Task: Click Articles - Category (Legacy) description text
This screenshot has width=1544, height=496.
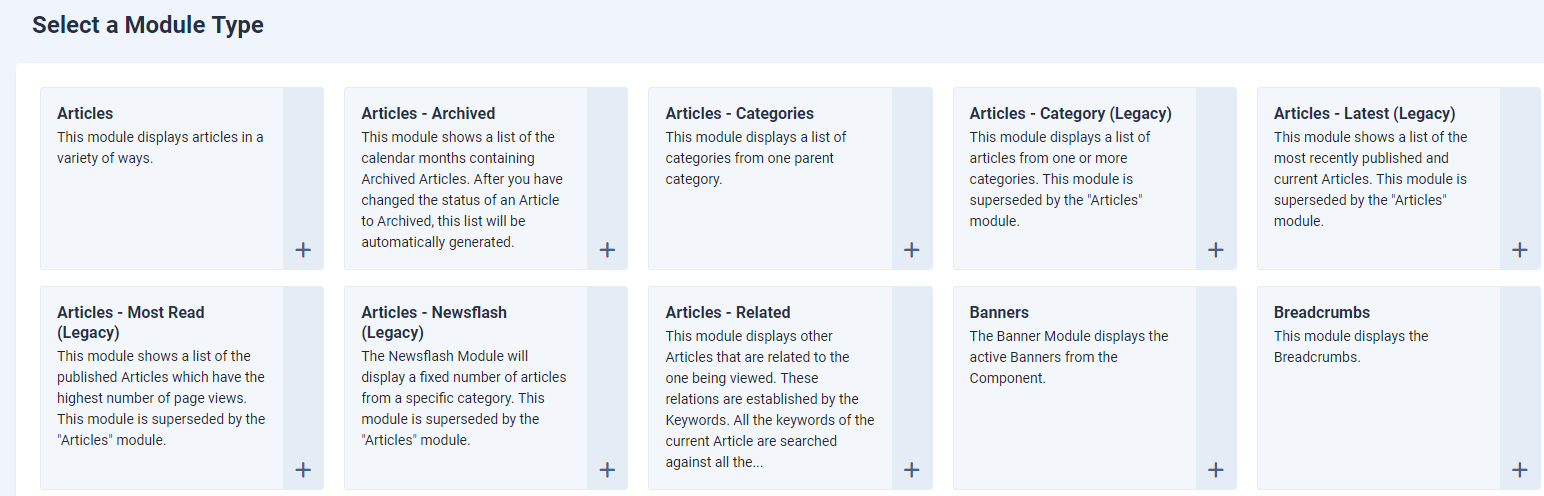Action: tap(1060, 179)
